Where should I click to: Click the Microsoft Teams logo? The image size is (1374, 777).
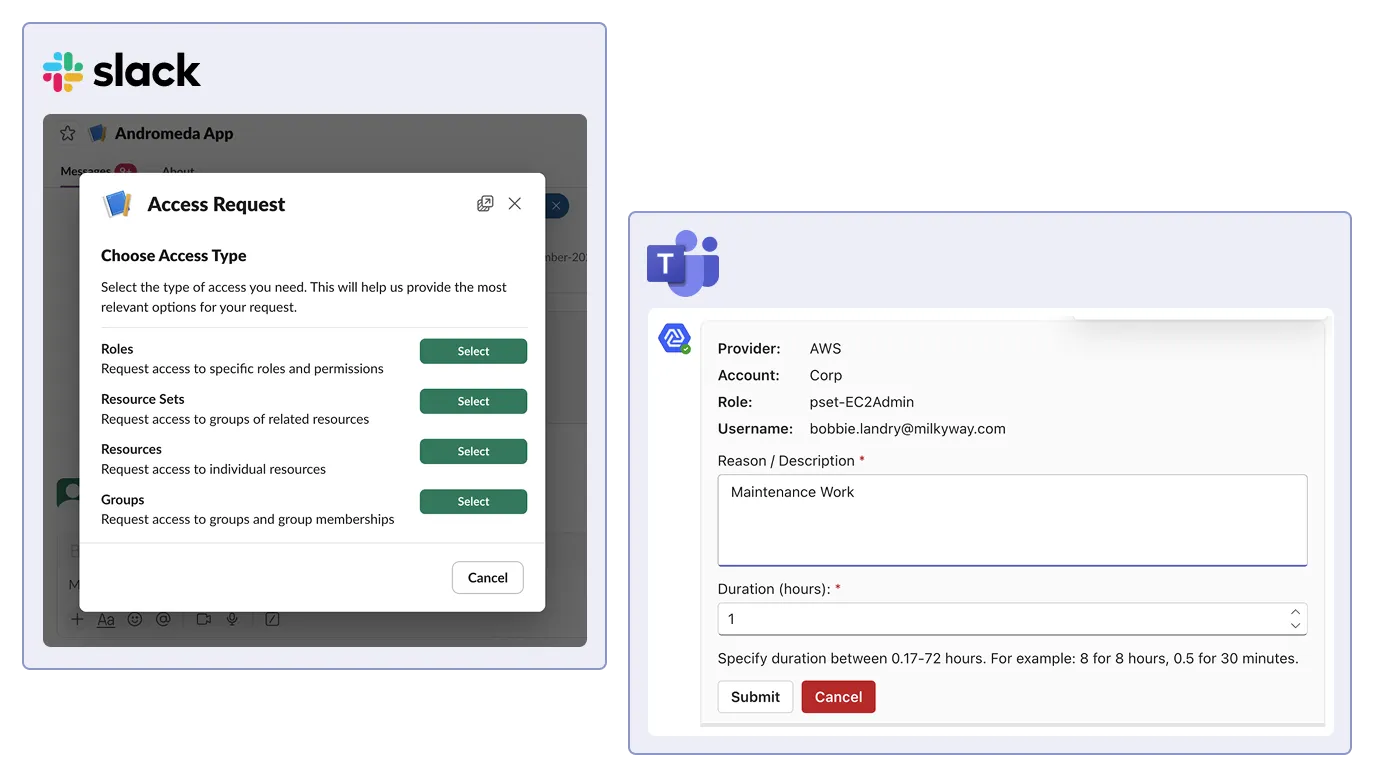[x=683, y=262]
